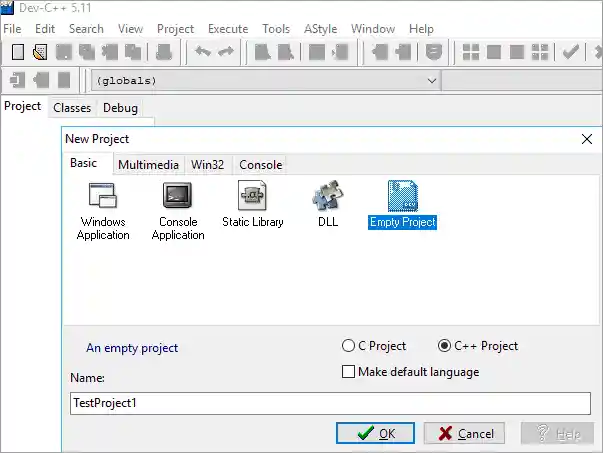Click the greyed Debug checkmark icon

[x=571, y=52]
